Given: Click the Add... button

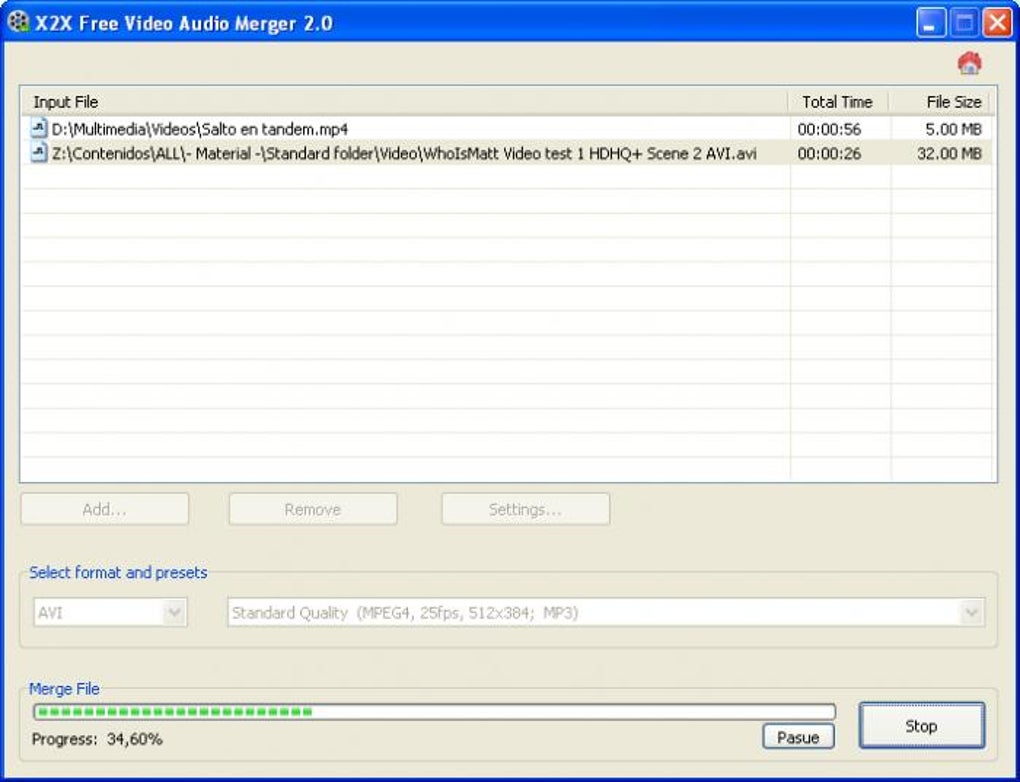Looking at the screenshot, I should pyautogui.click(x=105, y=509).
